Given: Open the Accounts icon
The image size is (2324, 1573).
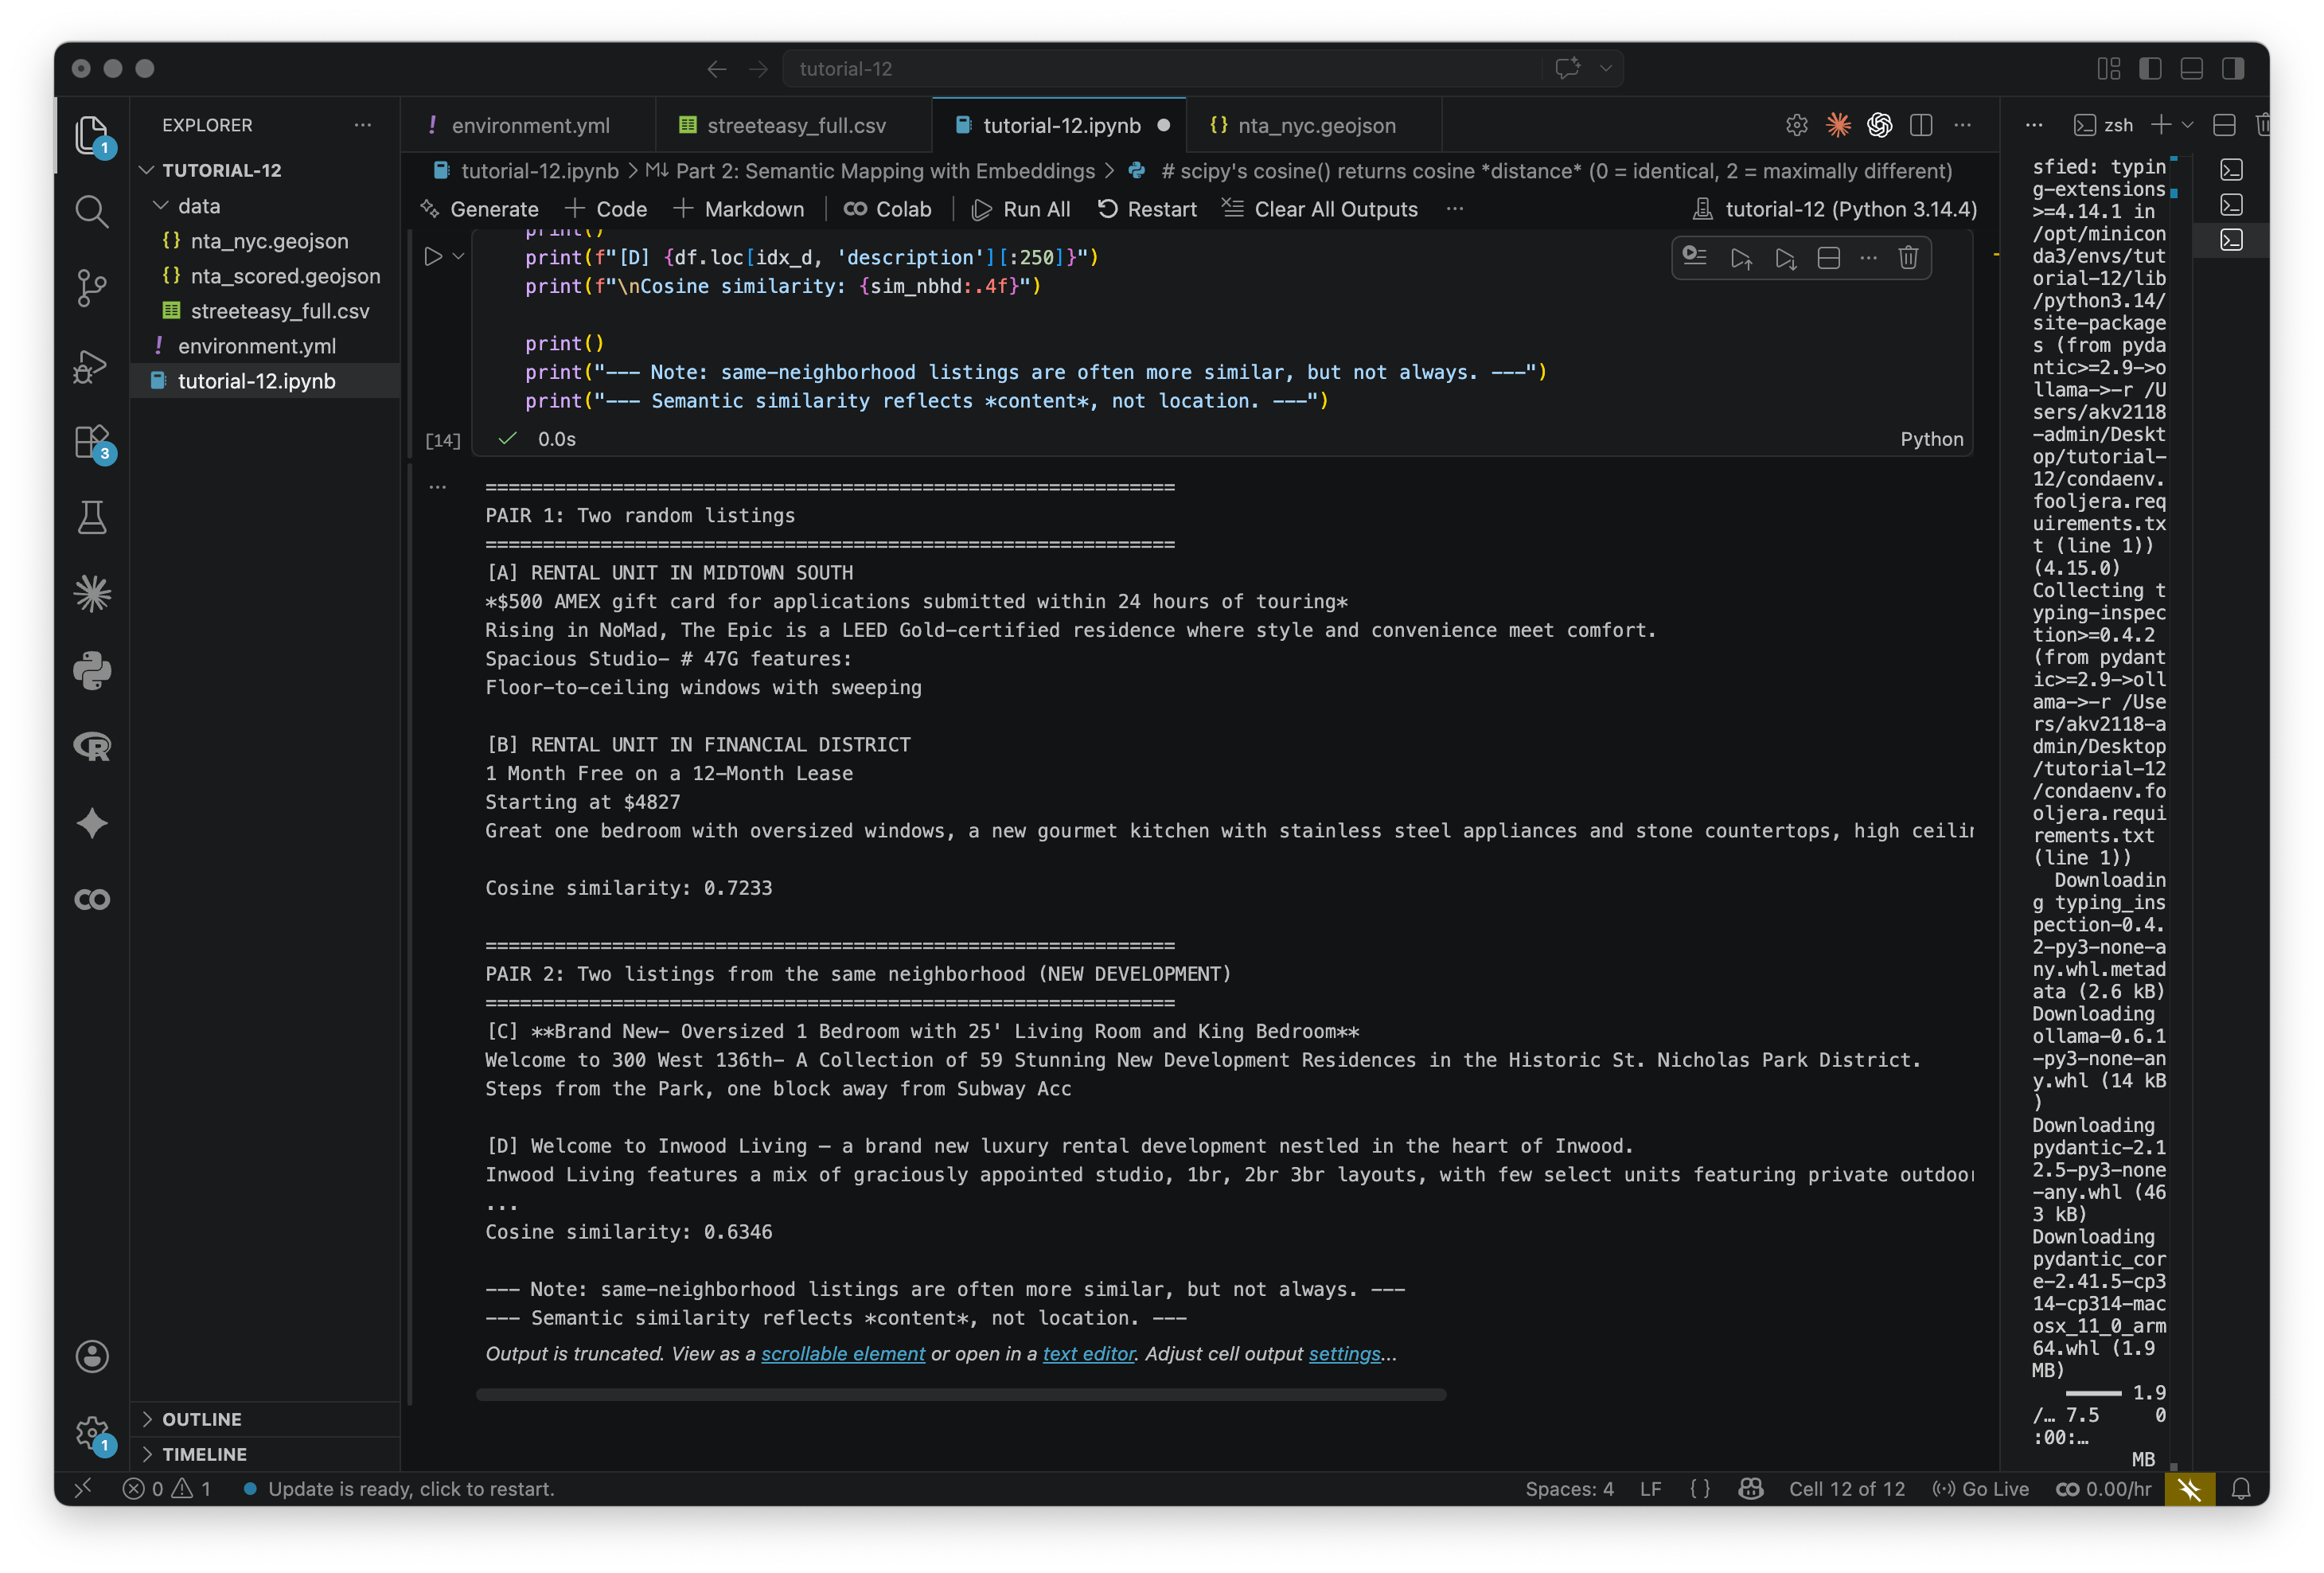Looking at the screenshot, I should 91,1357.
